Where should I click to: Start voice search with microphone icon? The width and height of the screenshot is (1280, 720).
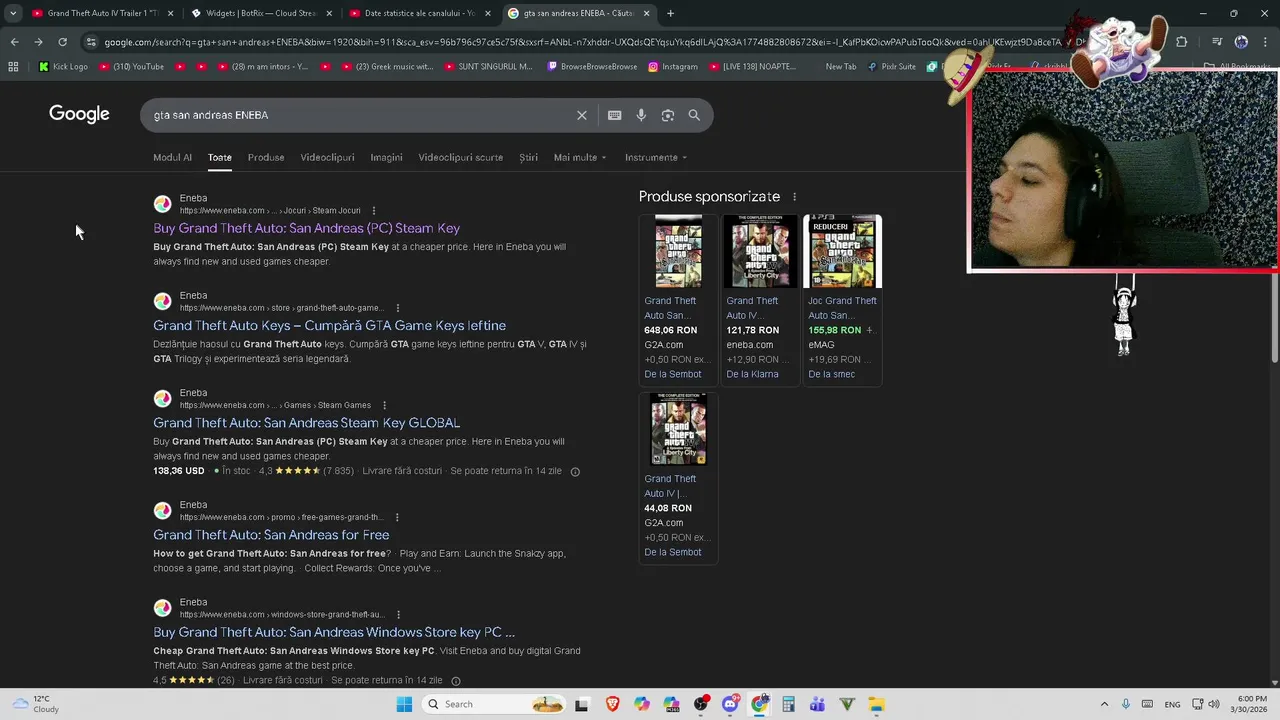tap(641, 115)
